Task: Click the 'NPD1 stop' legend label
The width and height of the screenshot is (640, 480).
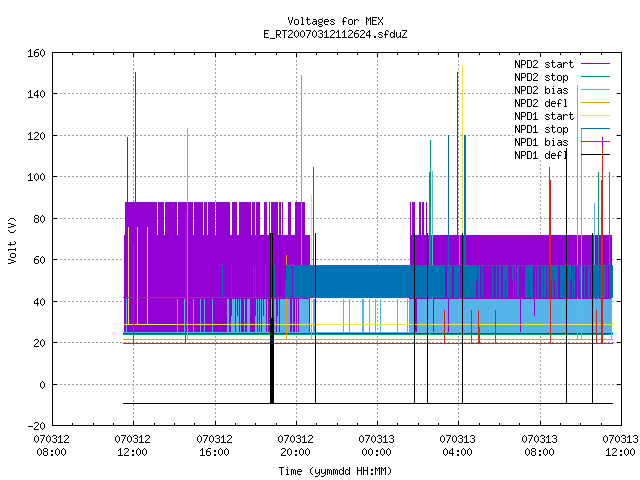Action: (541, 129)
